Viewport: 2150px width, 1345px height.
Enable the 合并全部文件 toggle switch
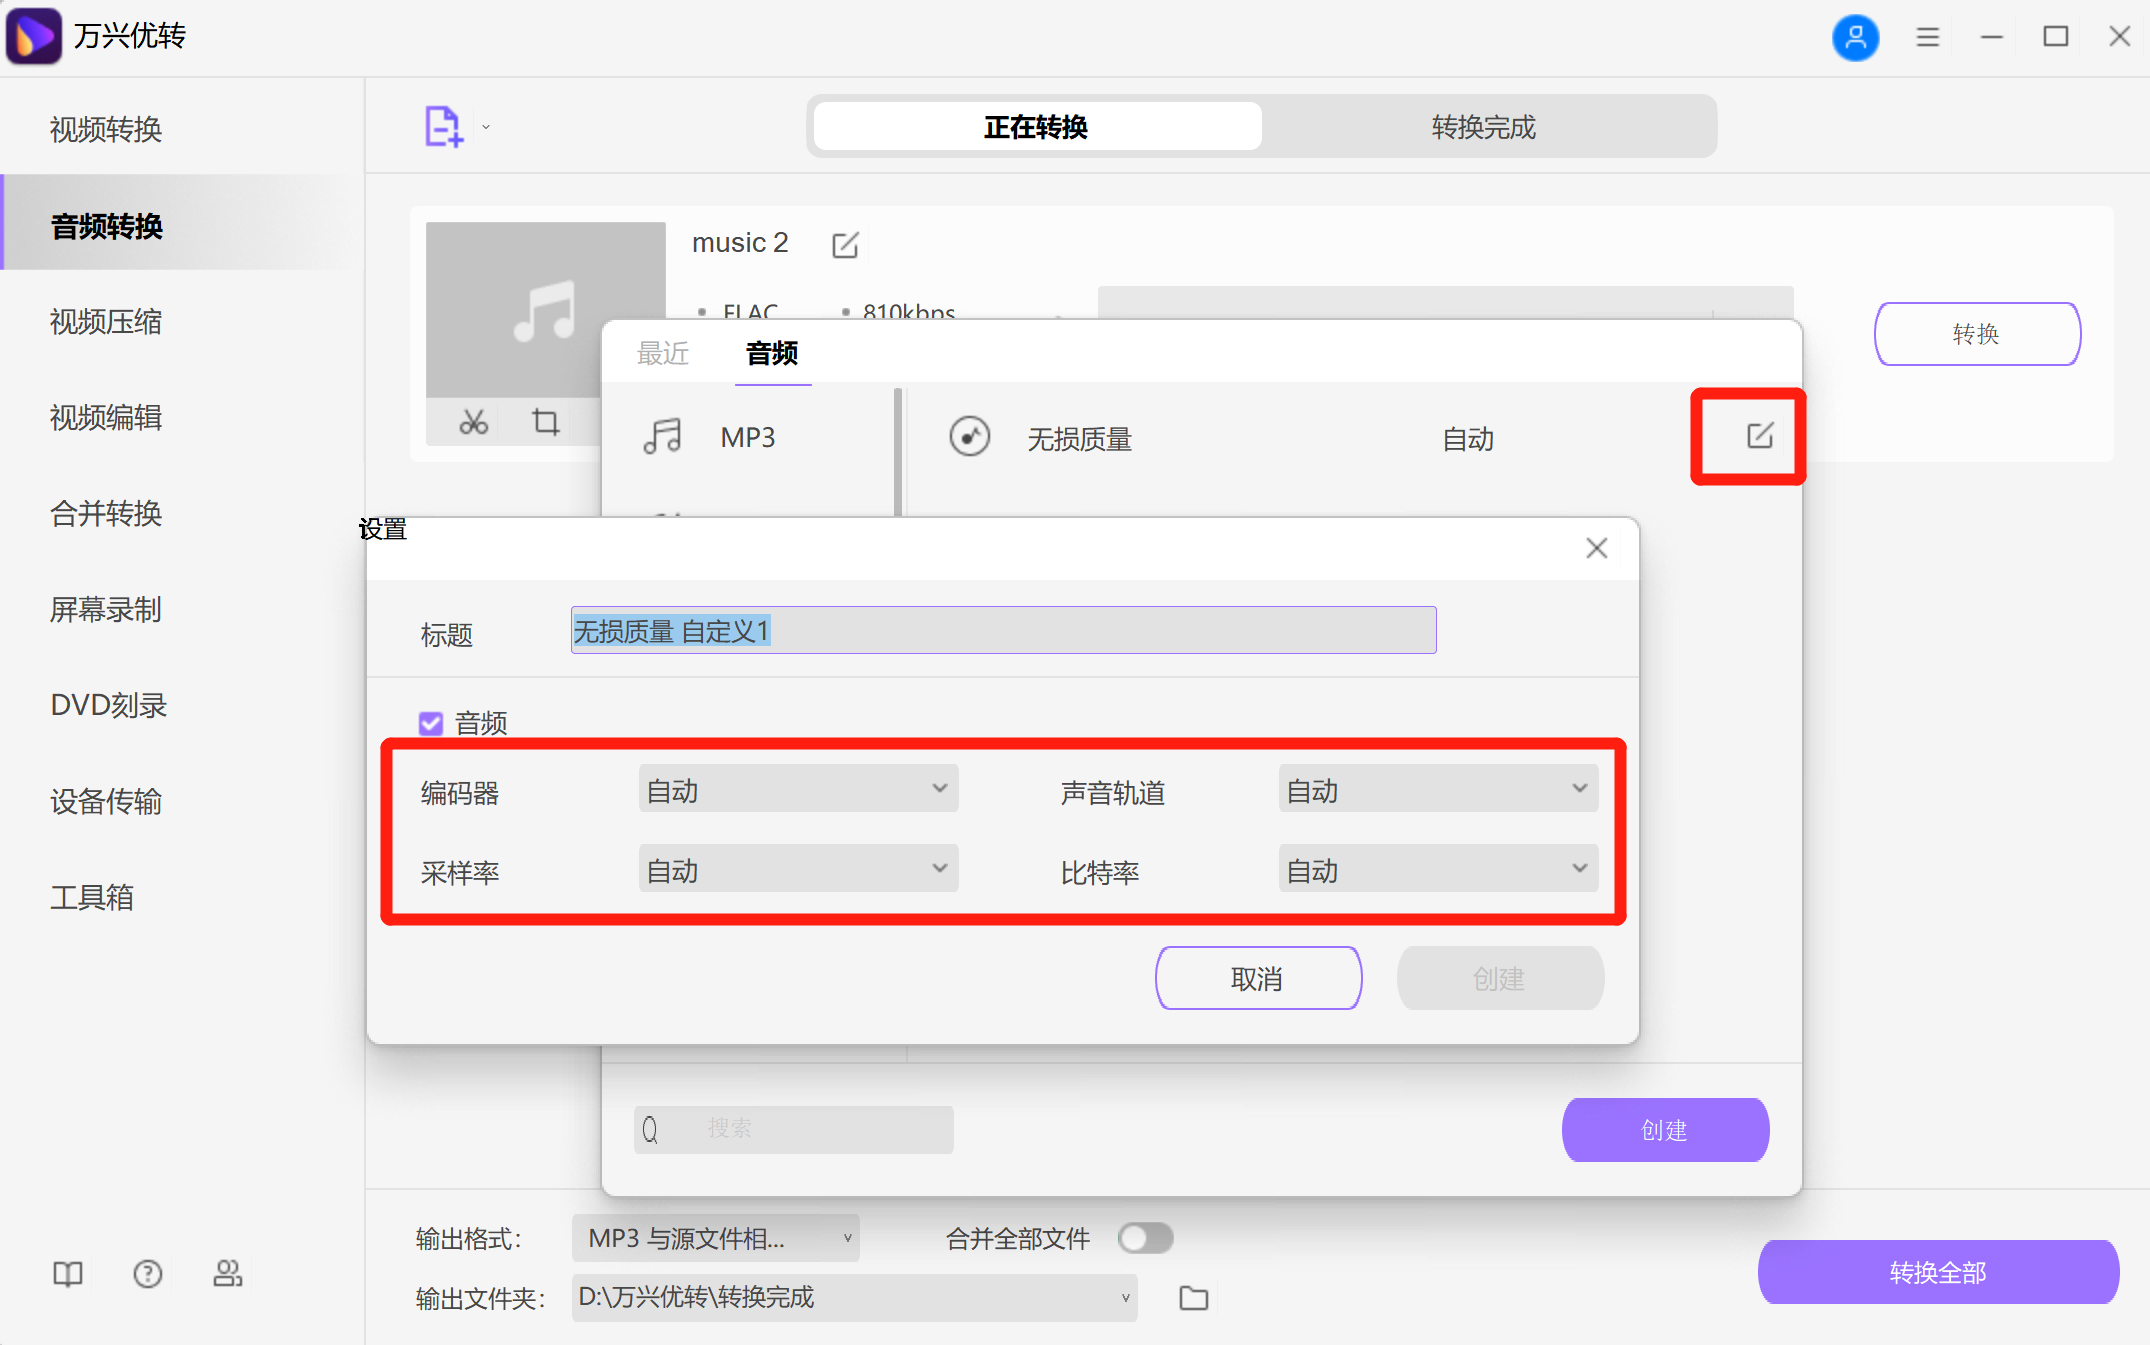1145,1238
